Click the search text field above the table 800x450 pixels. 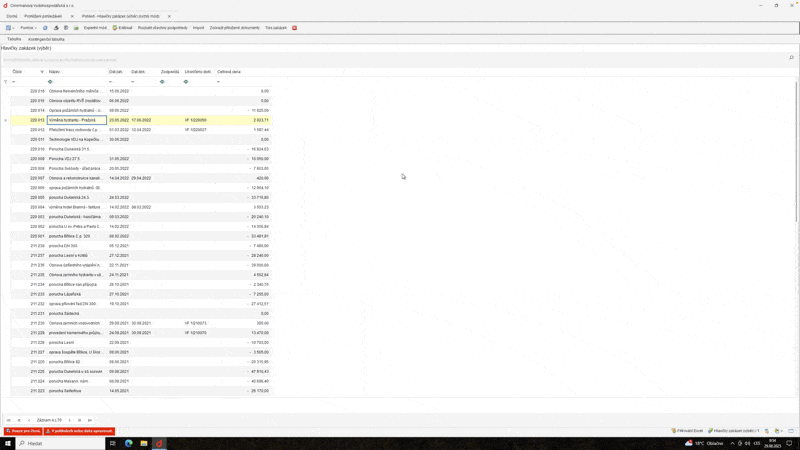[393, 60]
